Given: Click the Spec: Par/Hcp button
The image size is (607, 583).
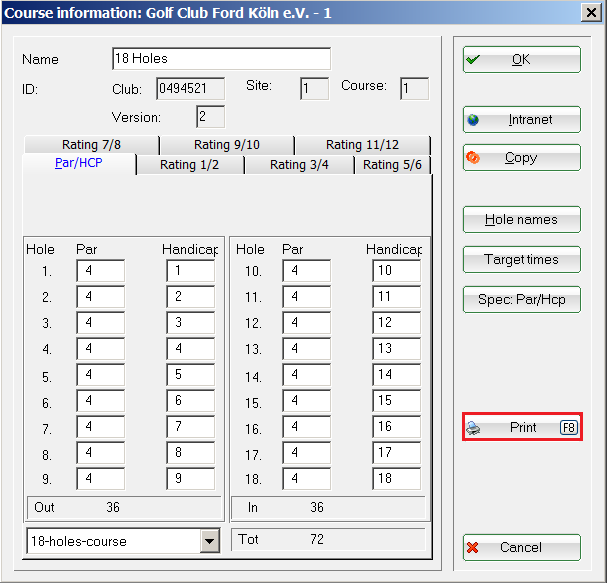Looking at the screenshot, I should point(521,299).
